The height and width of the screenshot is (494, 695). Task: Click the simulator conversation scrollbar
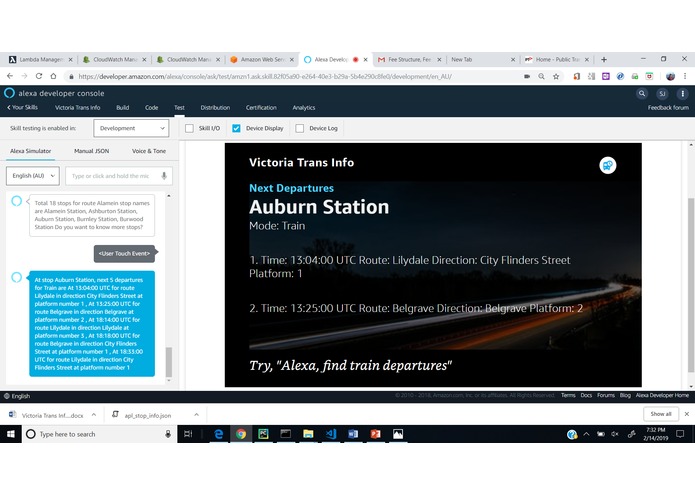[x=168, y=362]
